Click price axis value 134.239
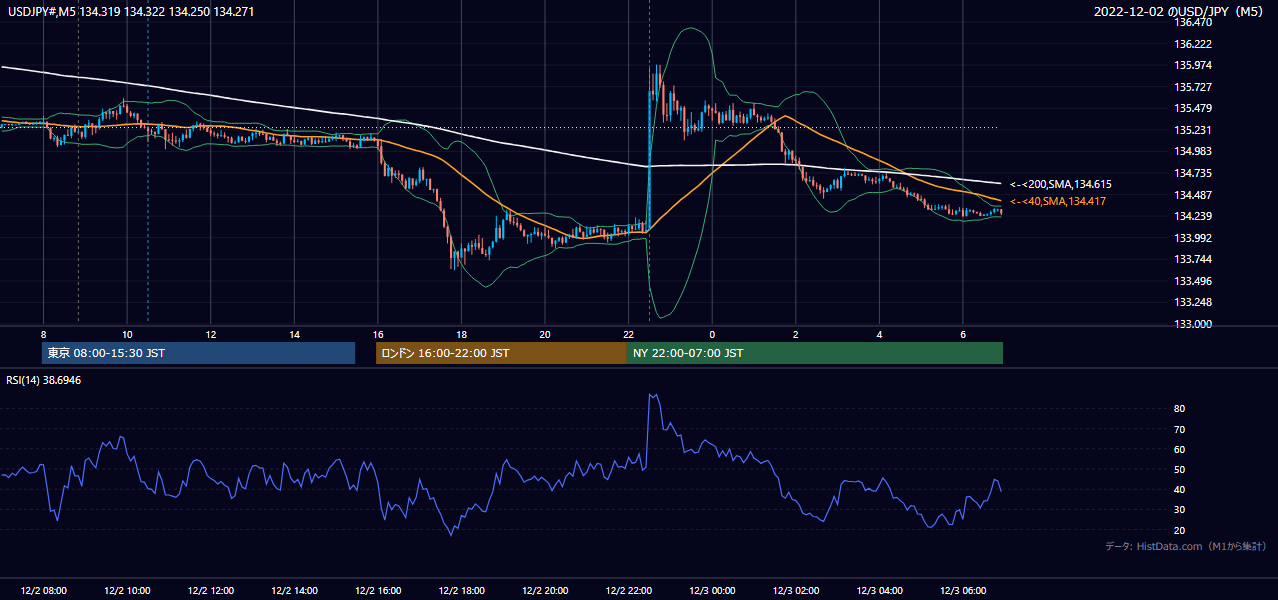The width and height of the screenshot is (1278, 600). click(1192, 216)
